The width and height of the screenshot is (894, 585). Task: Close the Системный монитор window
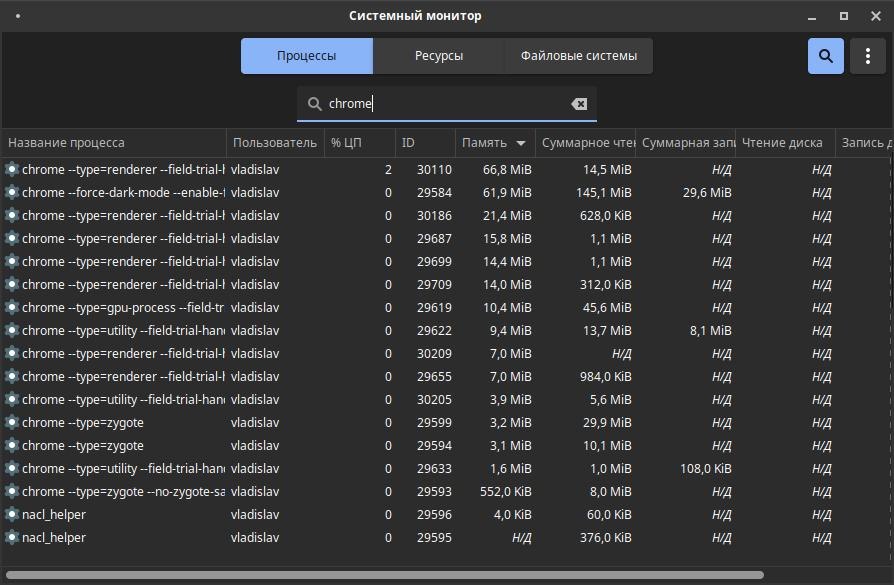coord(876,17)
